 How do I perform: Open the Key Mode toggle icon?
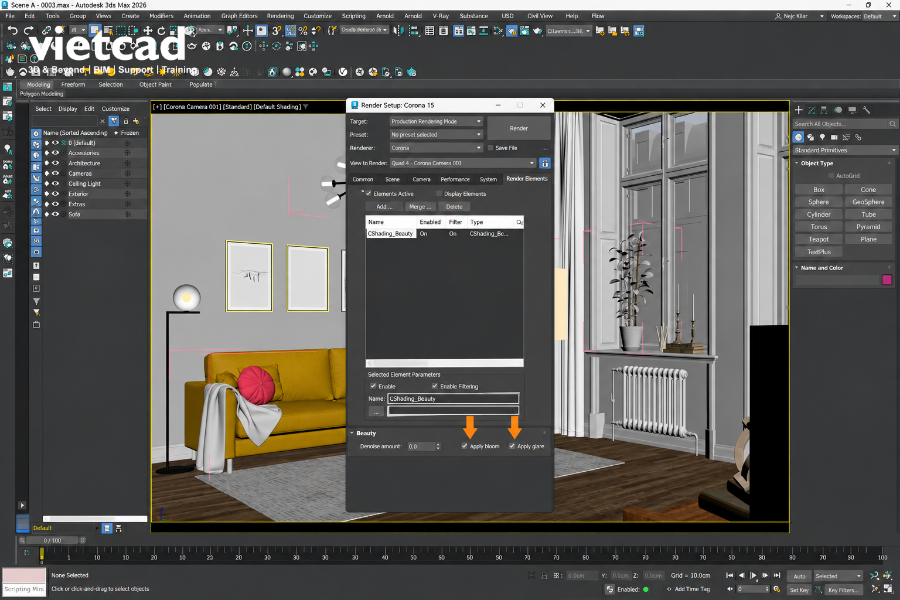pos(730,589)
